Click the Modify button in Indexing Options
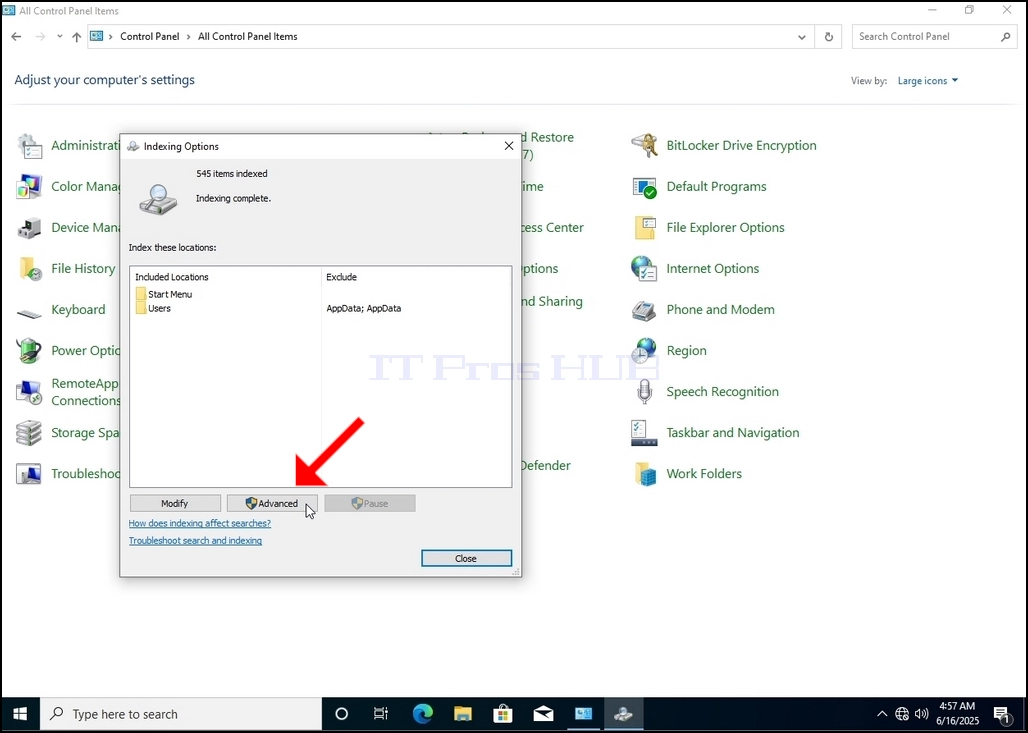 pos(175,504)
